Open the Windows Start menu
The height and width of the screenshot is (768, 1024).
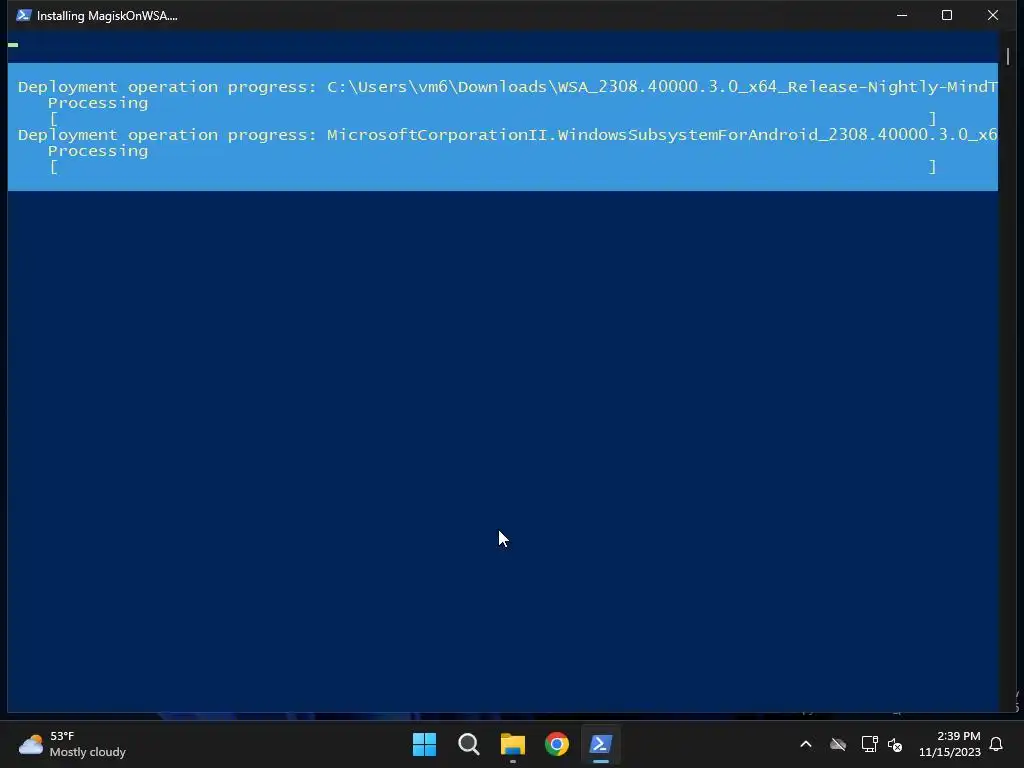tap(424, 744)
